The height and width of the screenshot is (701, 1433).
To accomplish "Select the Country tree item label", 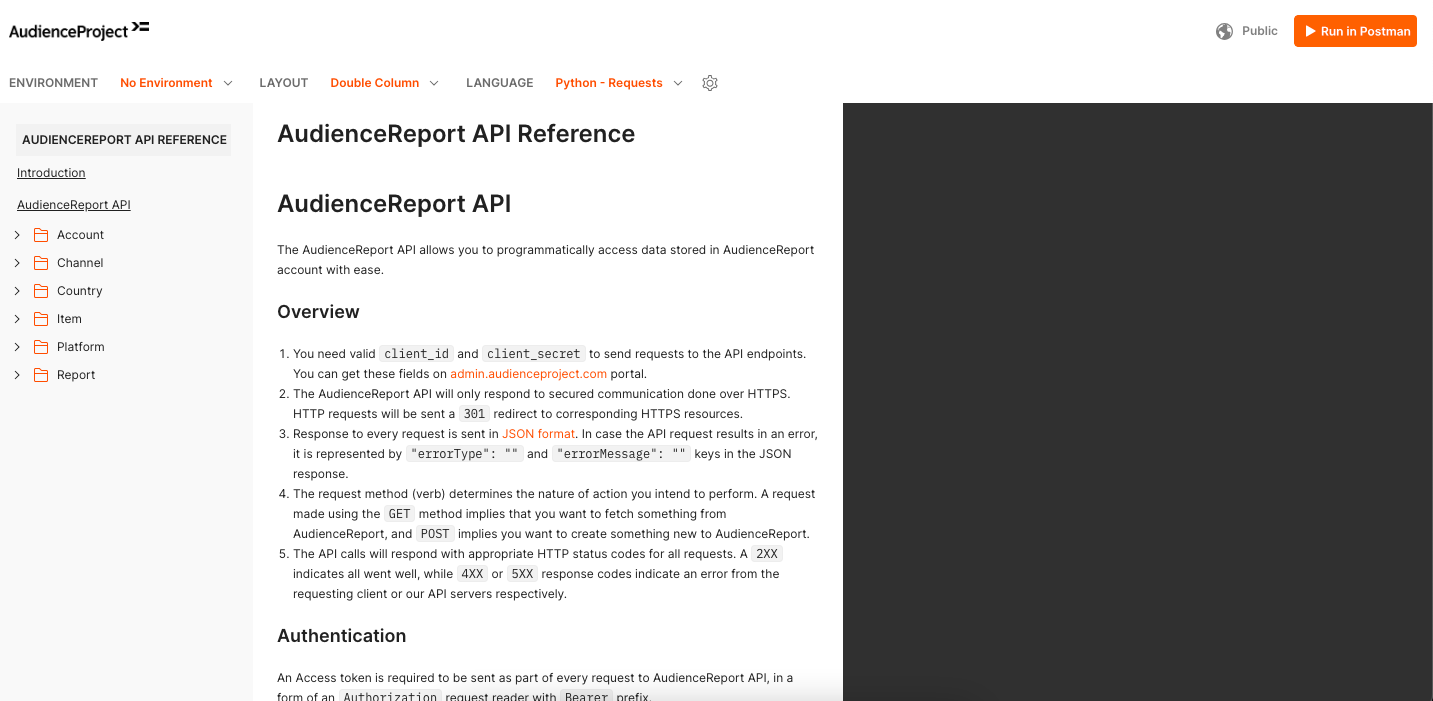I will click(x=80, y=291).
